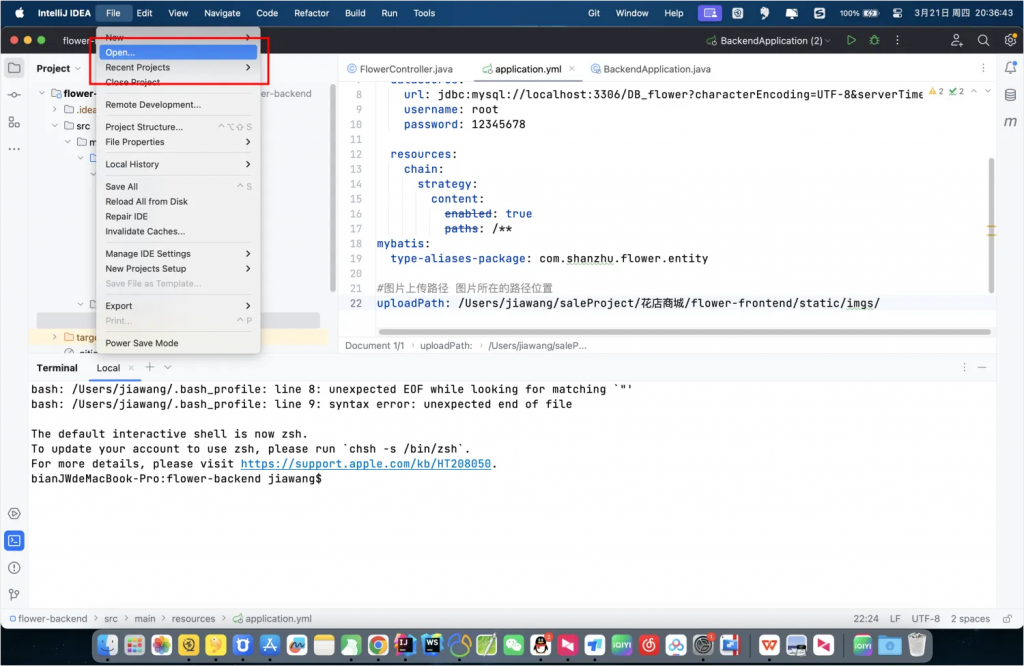Expand the target folder in the project tree

point(53,338)
